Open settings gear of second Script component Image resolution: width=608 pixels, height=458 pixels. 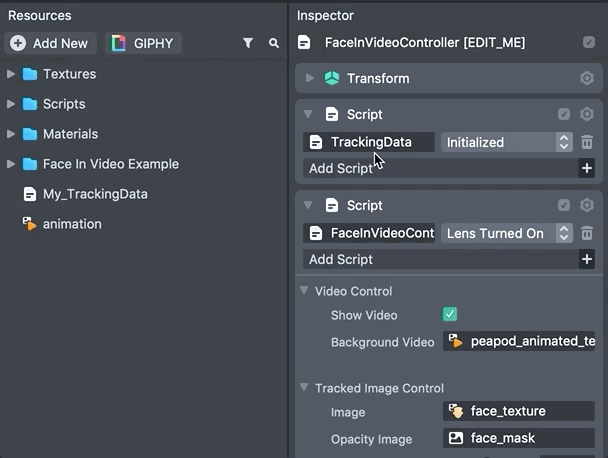point(587,206)
